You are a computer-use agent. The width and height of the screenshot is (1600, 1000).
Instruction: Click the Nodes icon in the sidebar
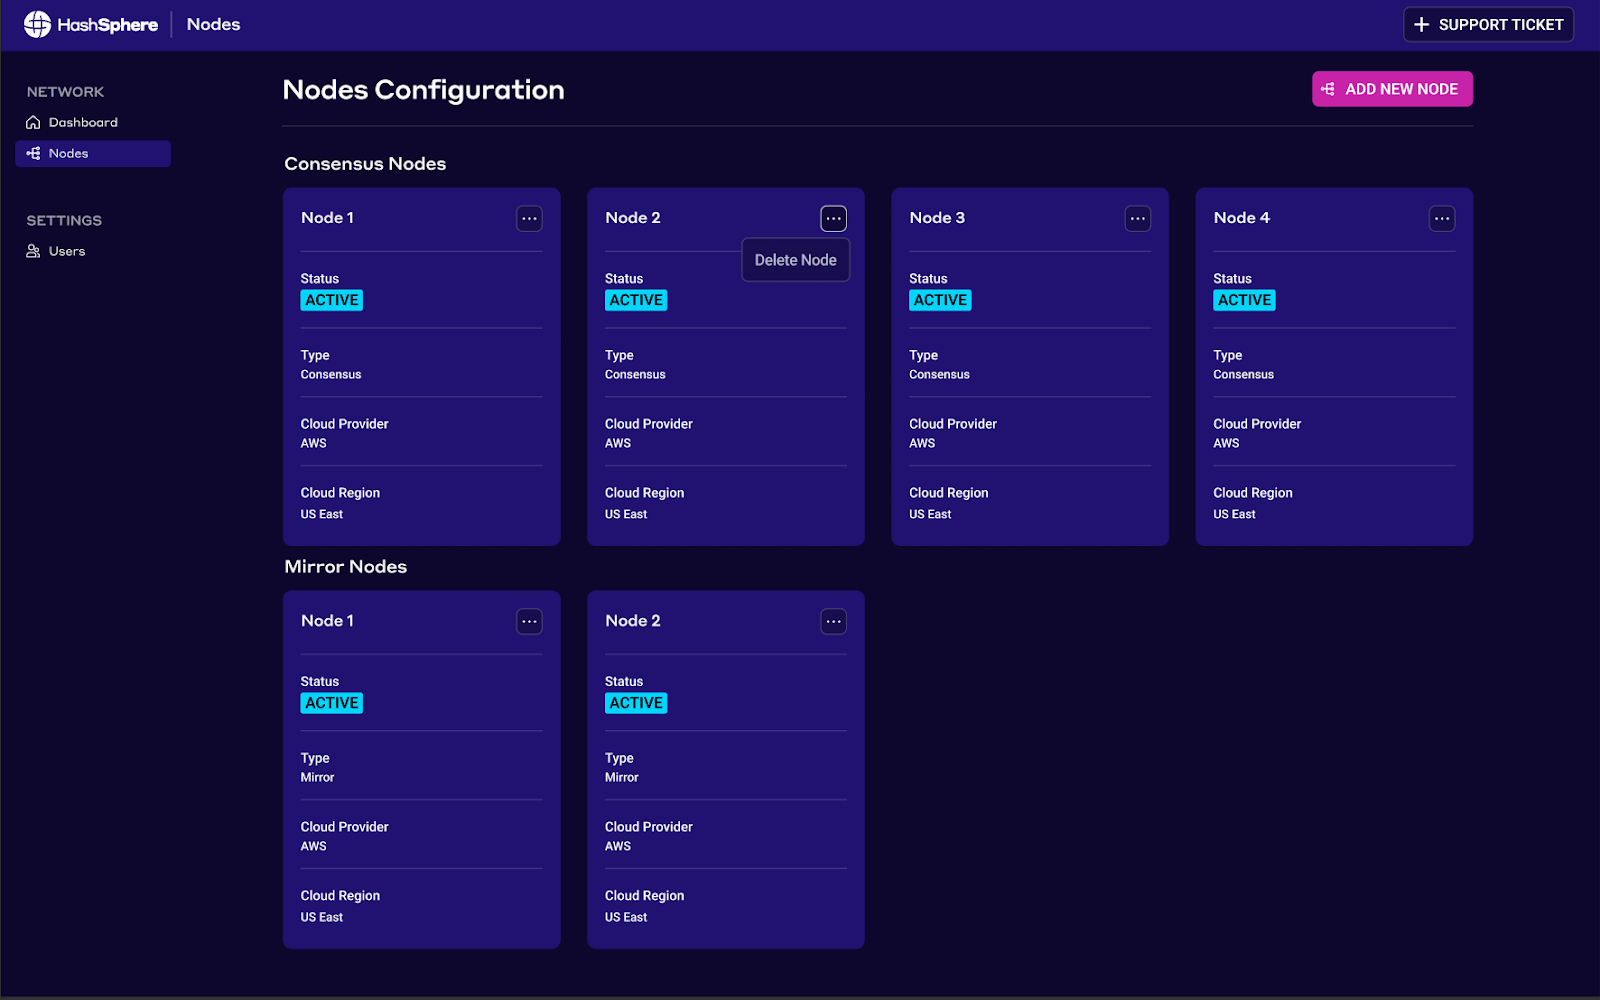coord(33,153)
